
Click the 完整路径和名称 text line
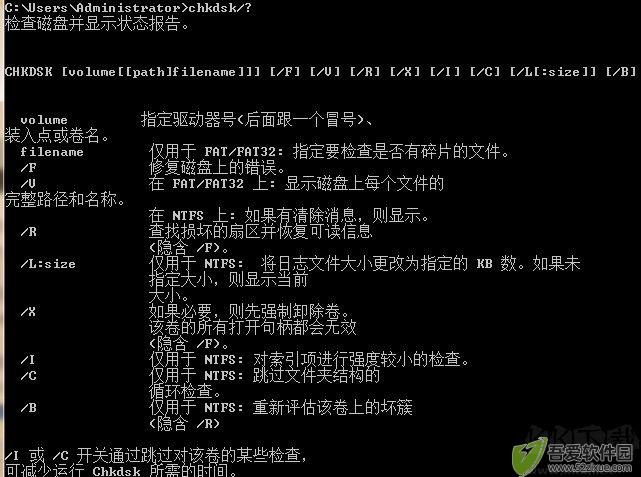[65, 199]
